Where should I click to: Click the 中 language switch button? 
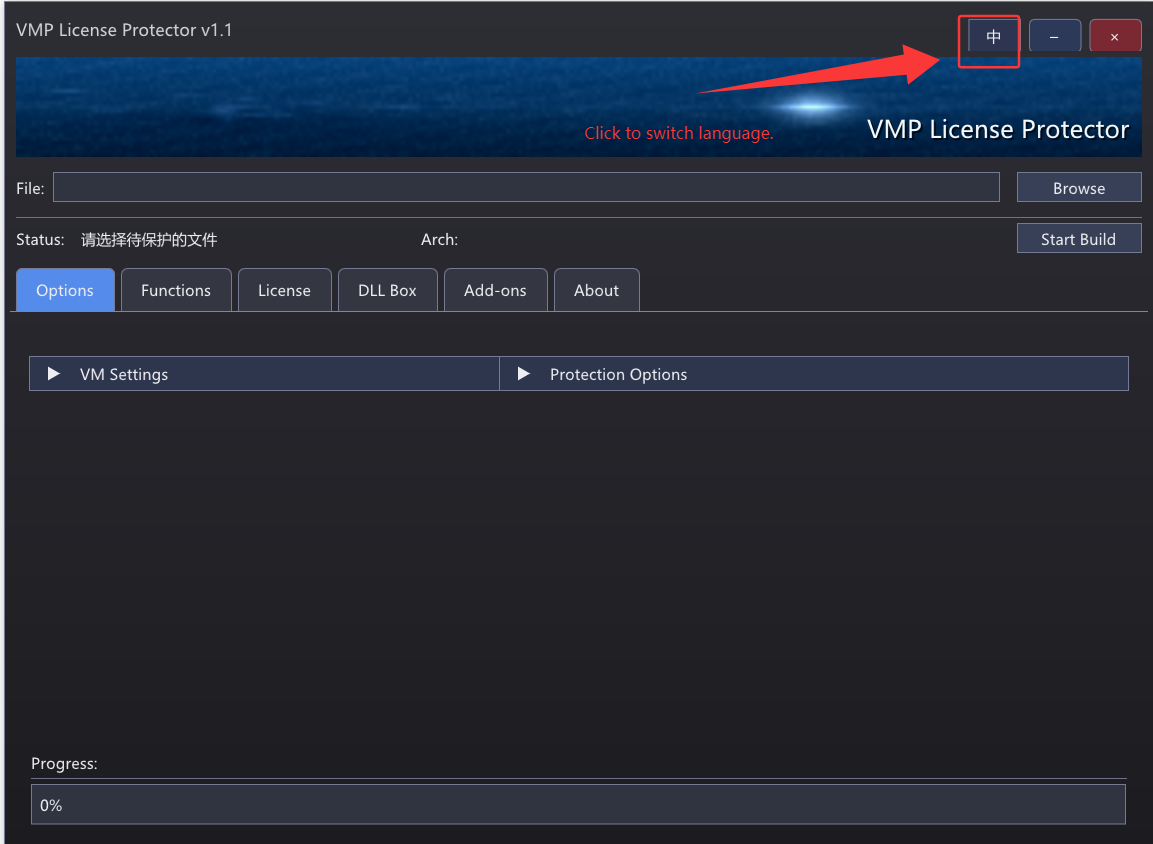(993, 37)
